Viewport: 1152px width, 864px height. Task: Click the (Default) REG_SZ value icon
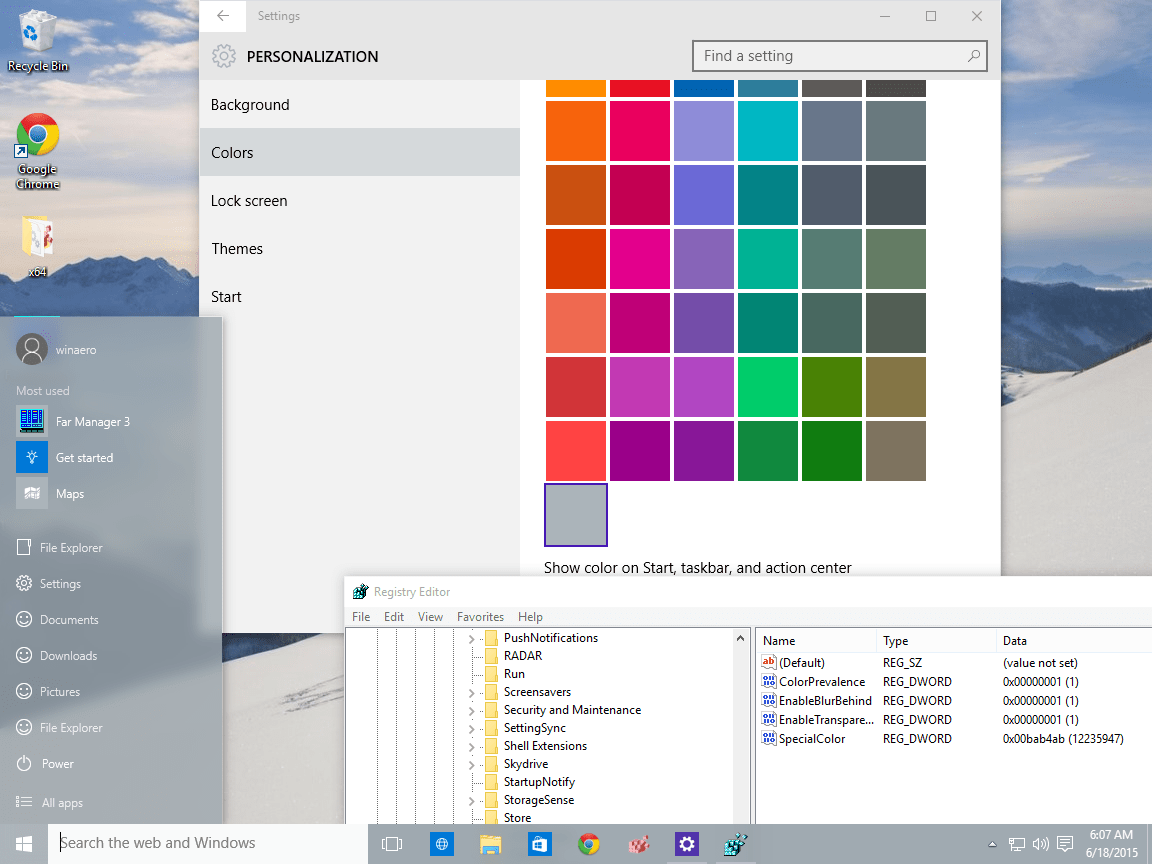coord(767,662)
